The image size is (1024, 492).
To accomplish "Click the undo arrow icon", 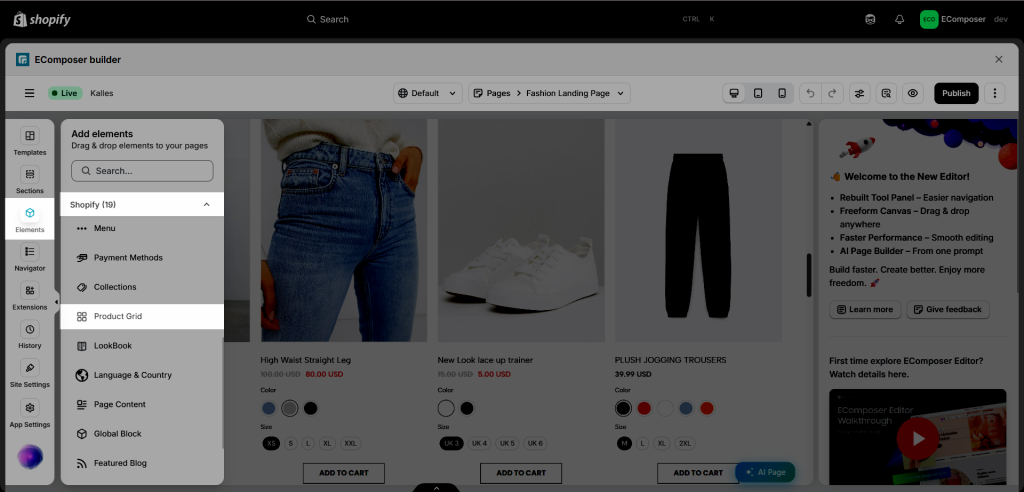I will (810, 93).
